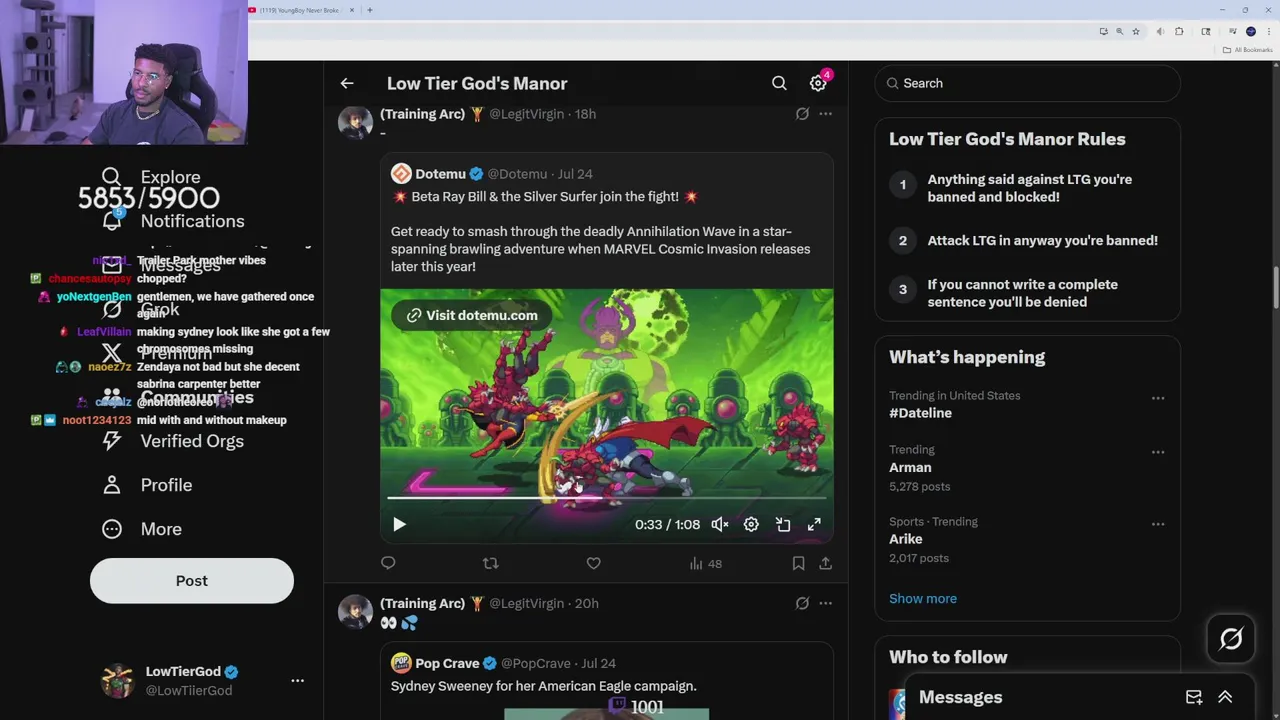
Task: Open LowTierGod account switcher menu
Action: (297, 680)
